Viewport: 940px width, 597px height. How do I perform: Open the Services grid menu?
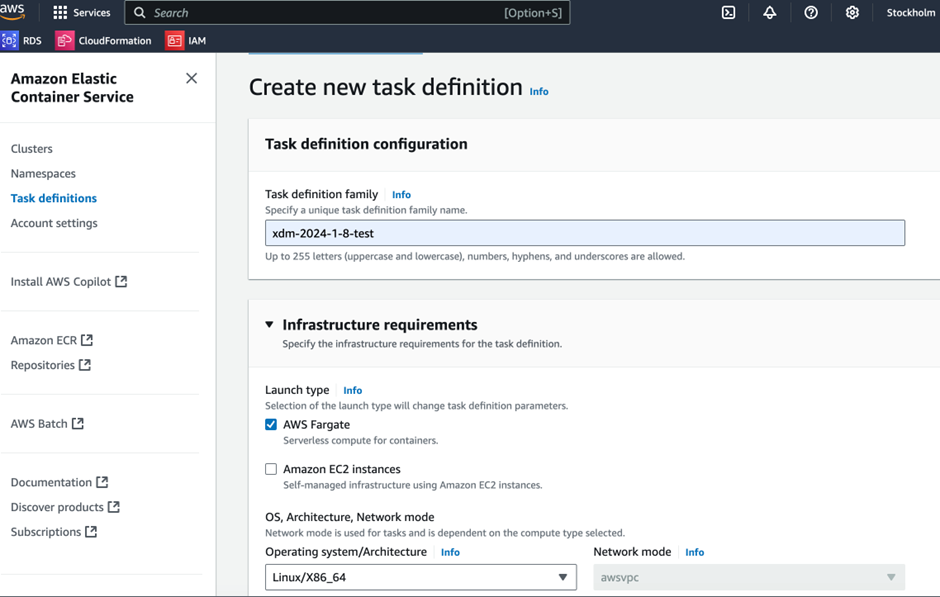tap(60, 13)
